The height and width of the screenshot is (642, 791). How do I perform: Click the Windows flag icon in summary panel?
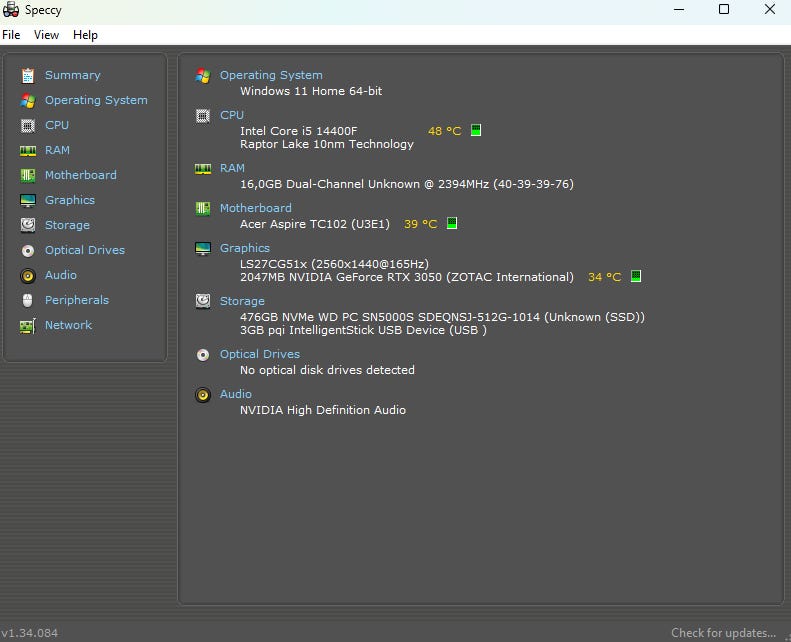[203, 76]
